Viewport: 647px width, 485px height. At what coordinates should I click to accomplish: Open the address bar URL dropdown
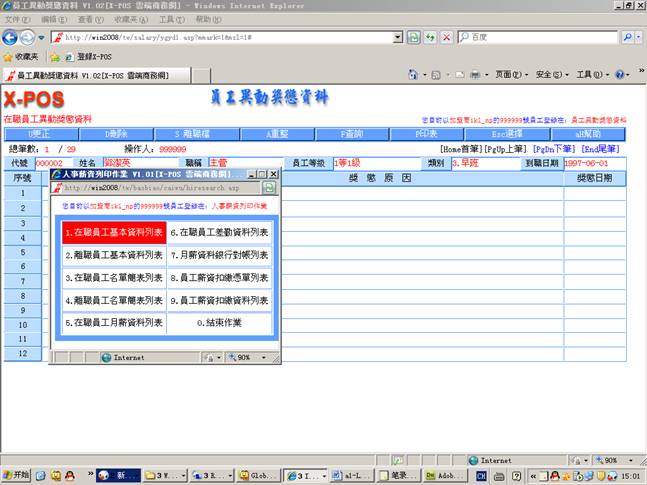tap(397, 37)
